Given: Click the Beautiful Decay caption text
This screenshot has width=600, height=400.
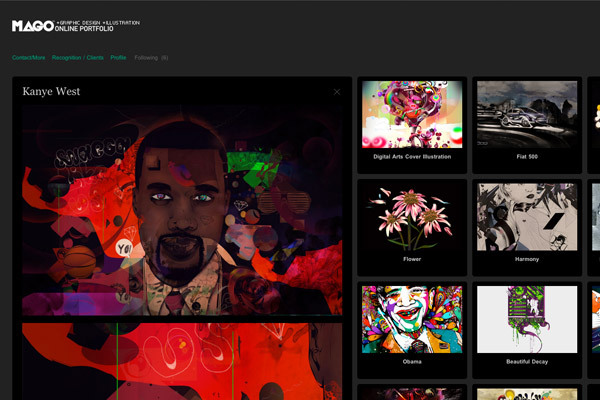Looking at the screenshot, I should [x=527, y=362].
